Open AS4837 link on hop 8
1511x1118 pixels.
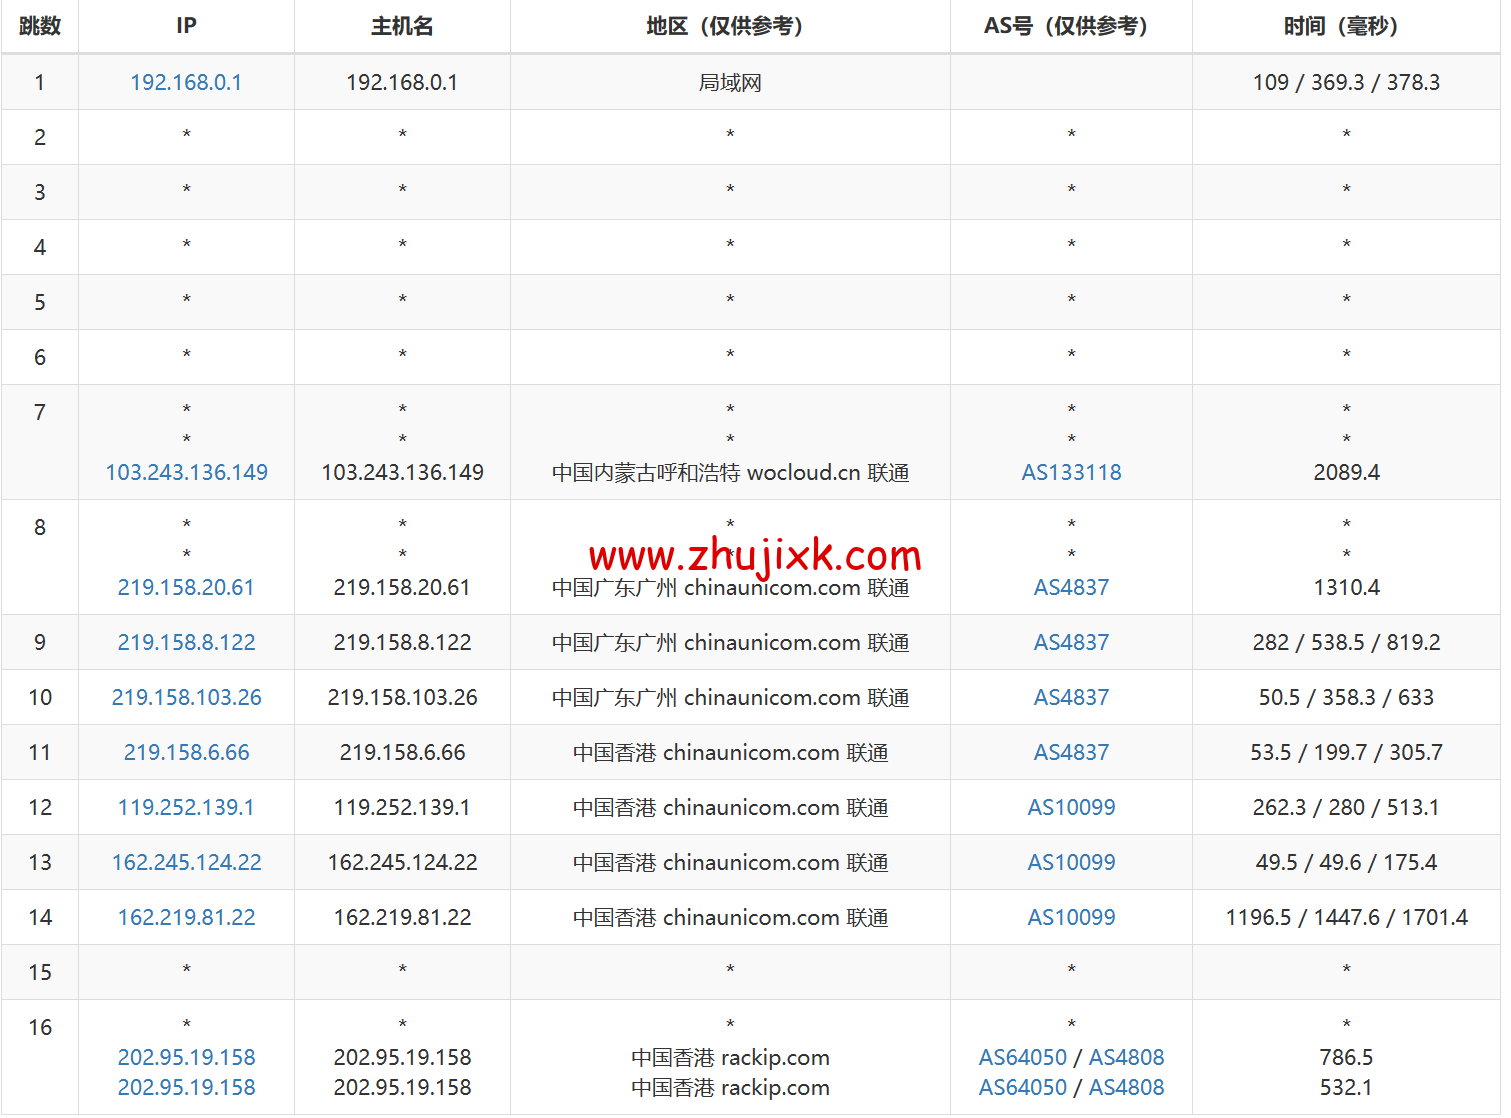click(x=1071, y=587)
